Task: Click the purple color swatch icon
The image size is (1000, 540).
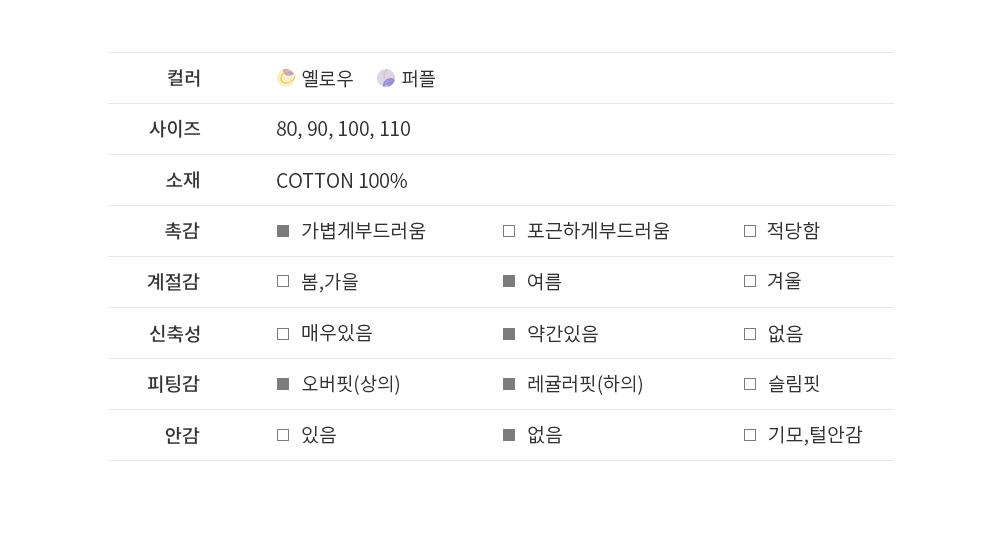Action: pyautogui.click(x=386, y=78)
